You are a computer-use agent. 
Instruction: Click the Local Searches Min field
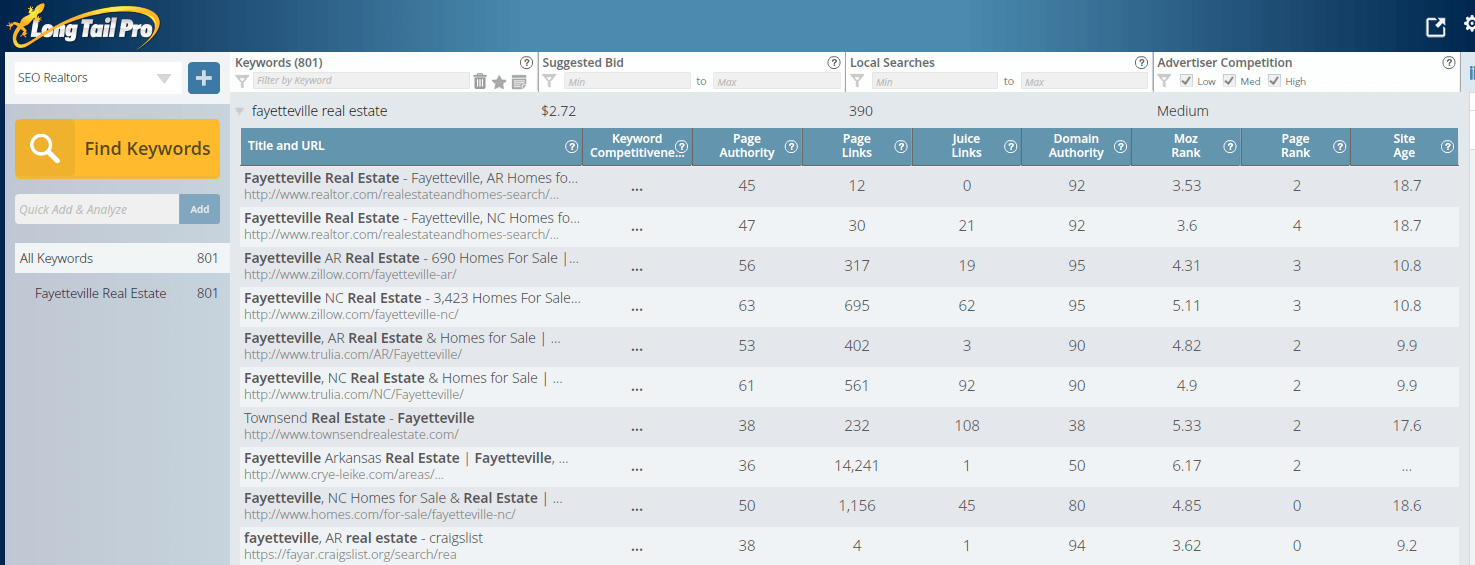tap(934, 81)
